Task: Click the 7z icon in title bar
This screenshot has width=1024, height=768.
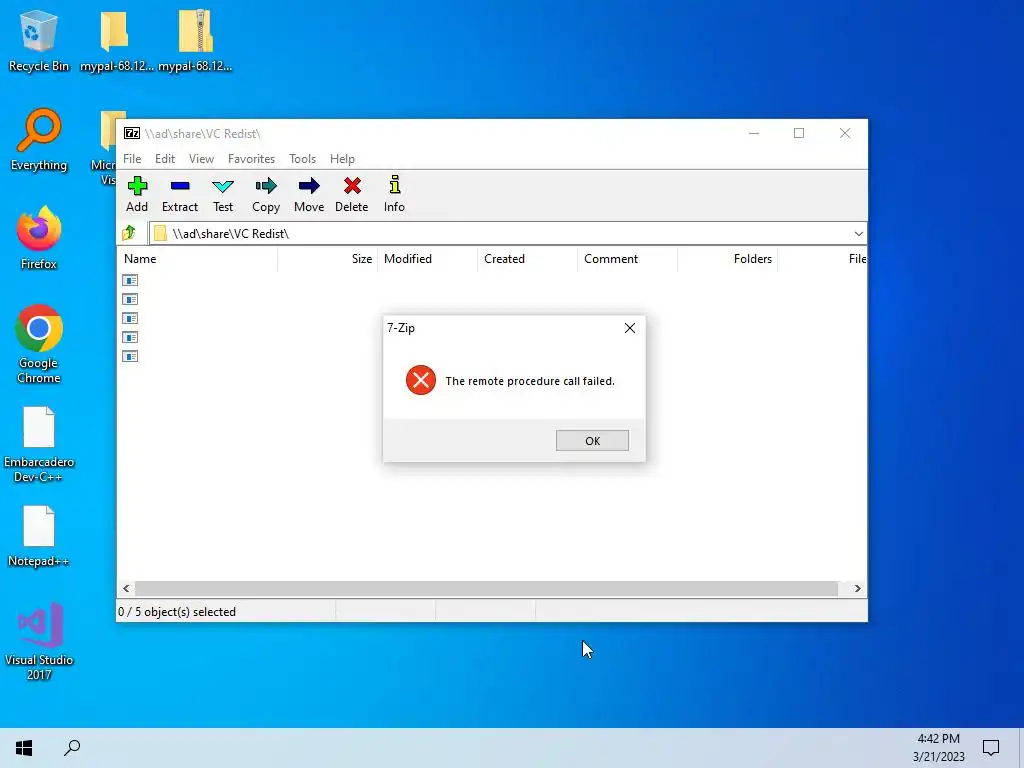Action: [132, 133]
